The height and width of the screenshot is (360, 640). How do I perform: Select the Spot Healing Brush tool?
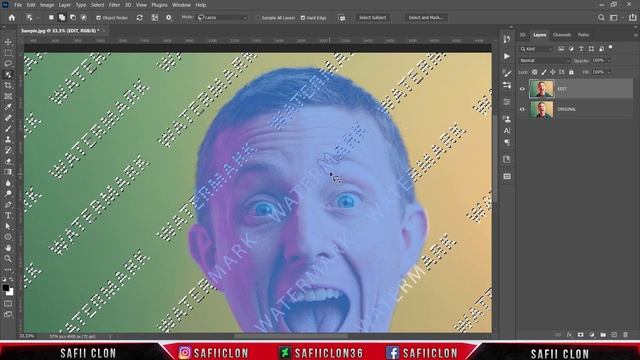pyautogui.click(x=8, y=118)
